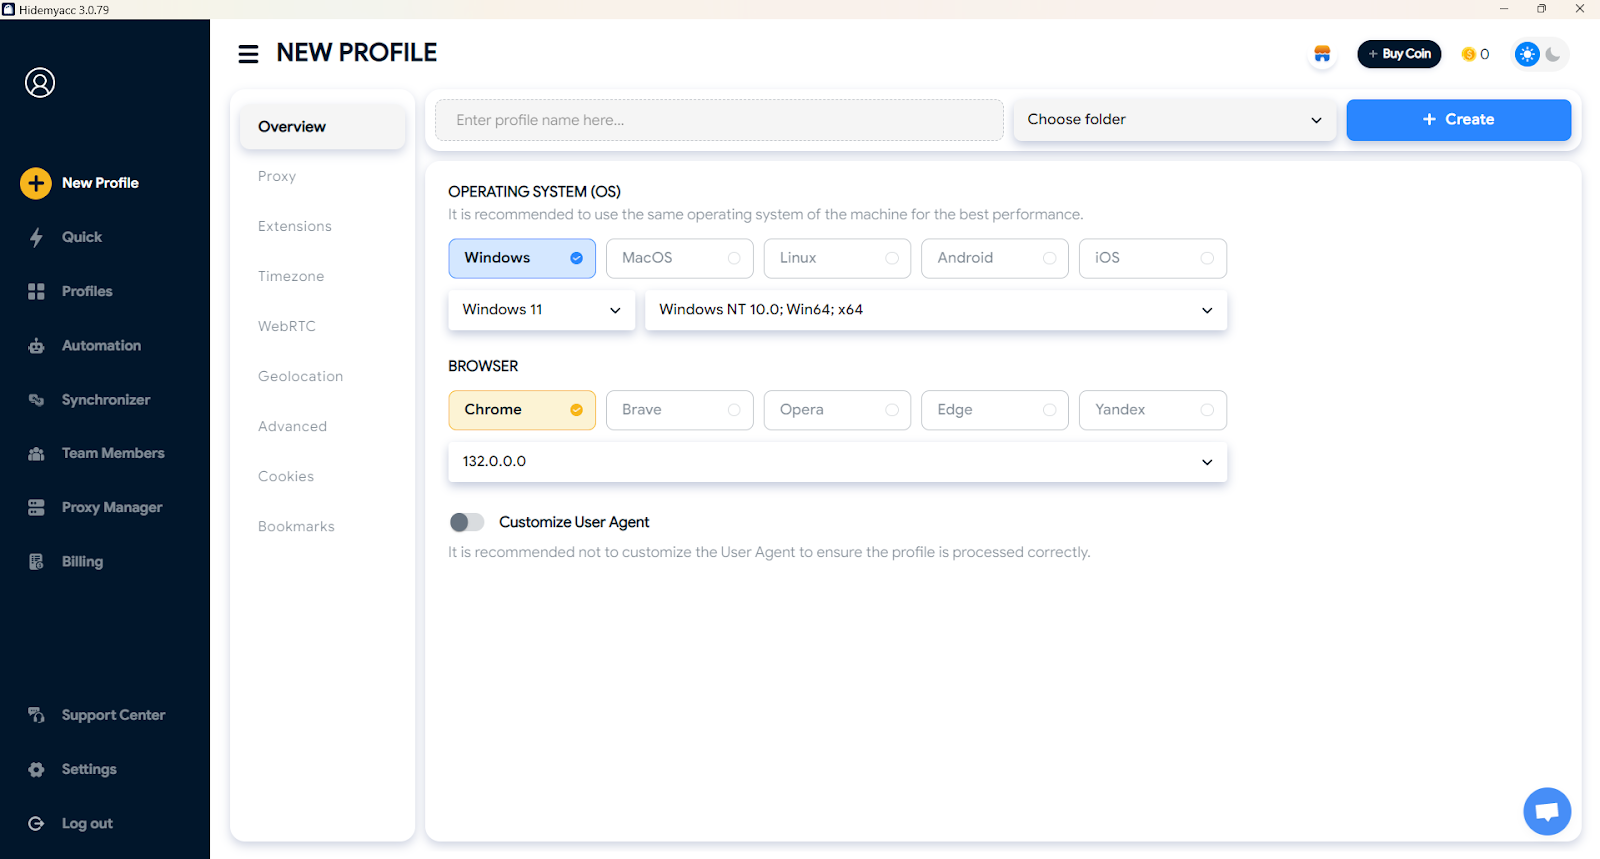Click the Proxy Manager server icon
Viewport: 1600px width, 859px height.
click(36, 508)
